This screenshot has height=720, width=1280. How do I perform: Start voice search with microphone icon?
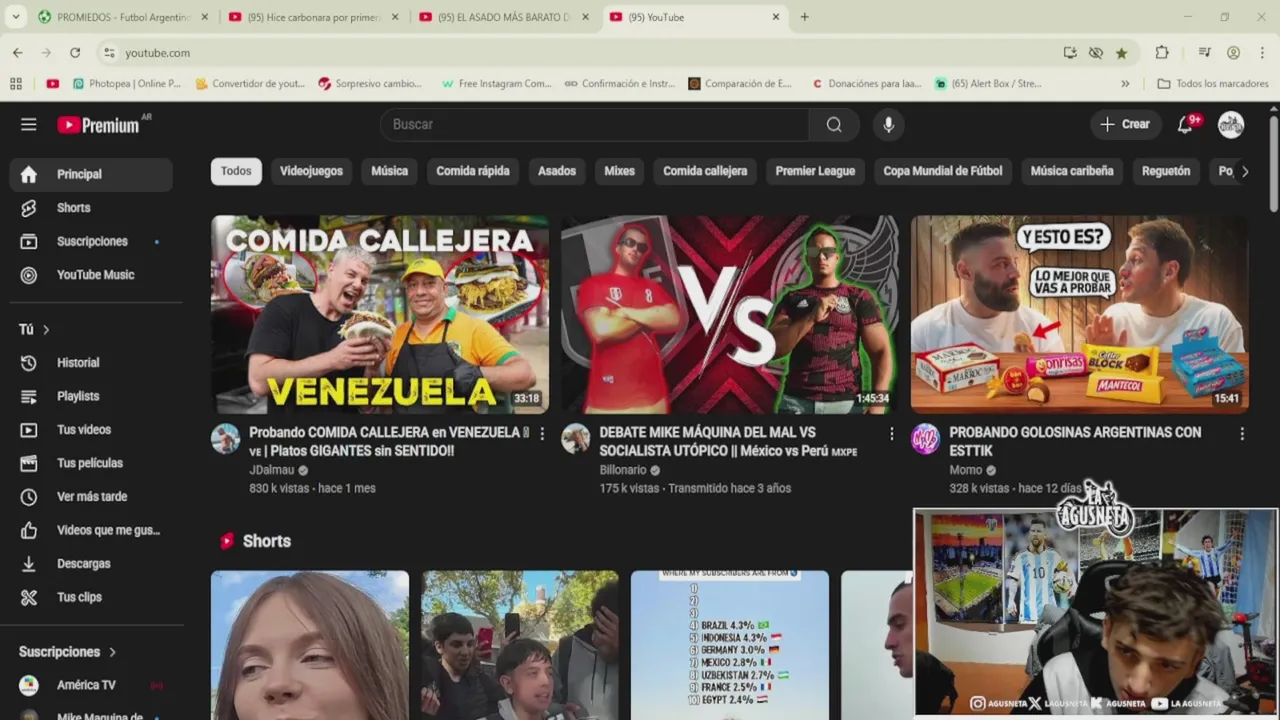pyautogui.click(x=888, y=124)
